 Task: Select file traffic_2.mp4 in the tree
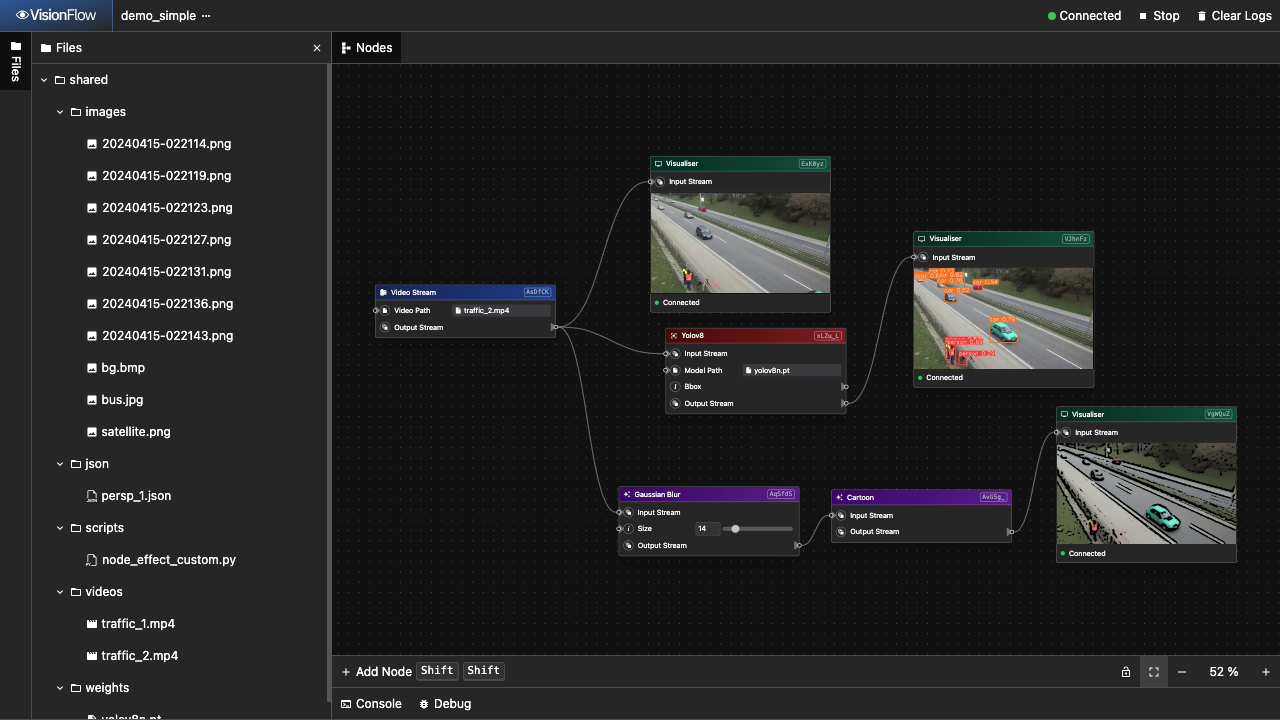pyautogui.click(x=133, y=656)
